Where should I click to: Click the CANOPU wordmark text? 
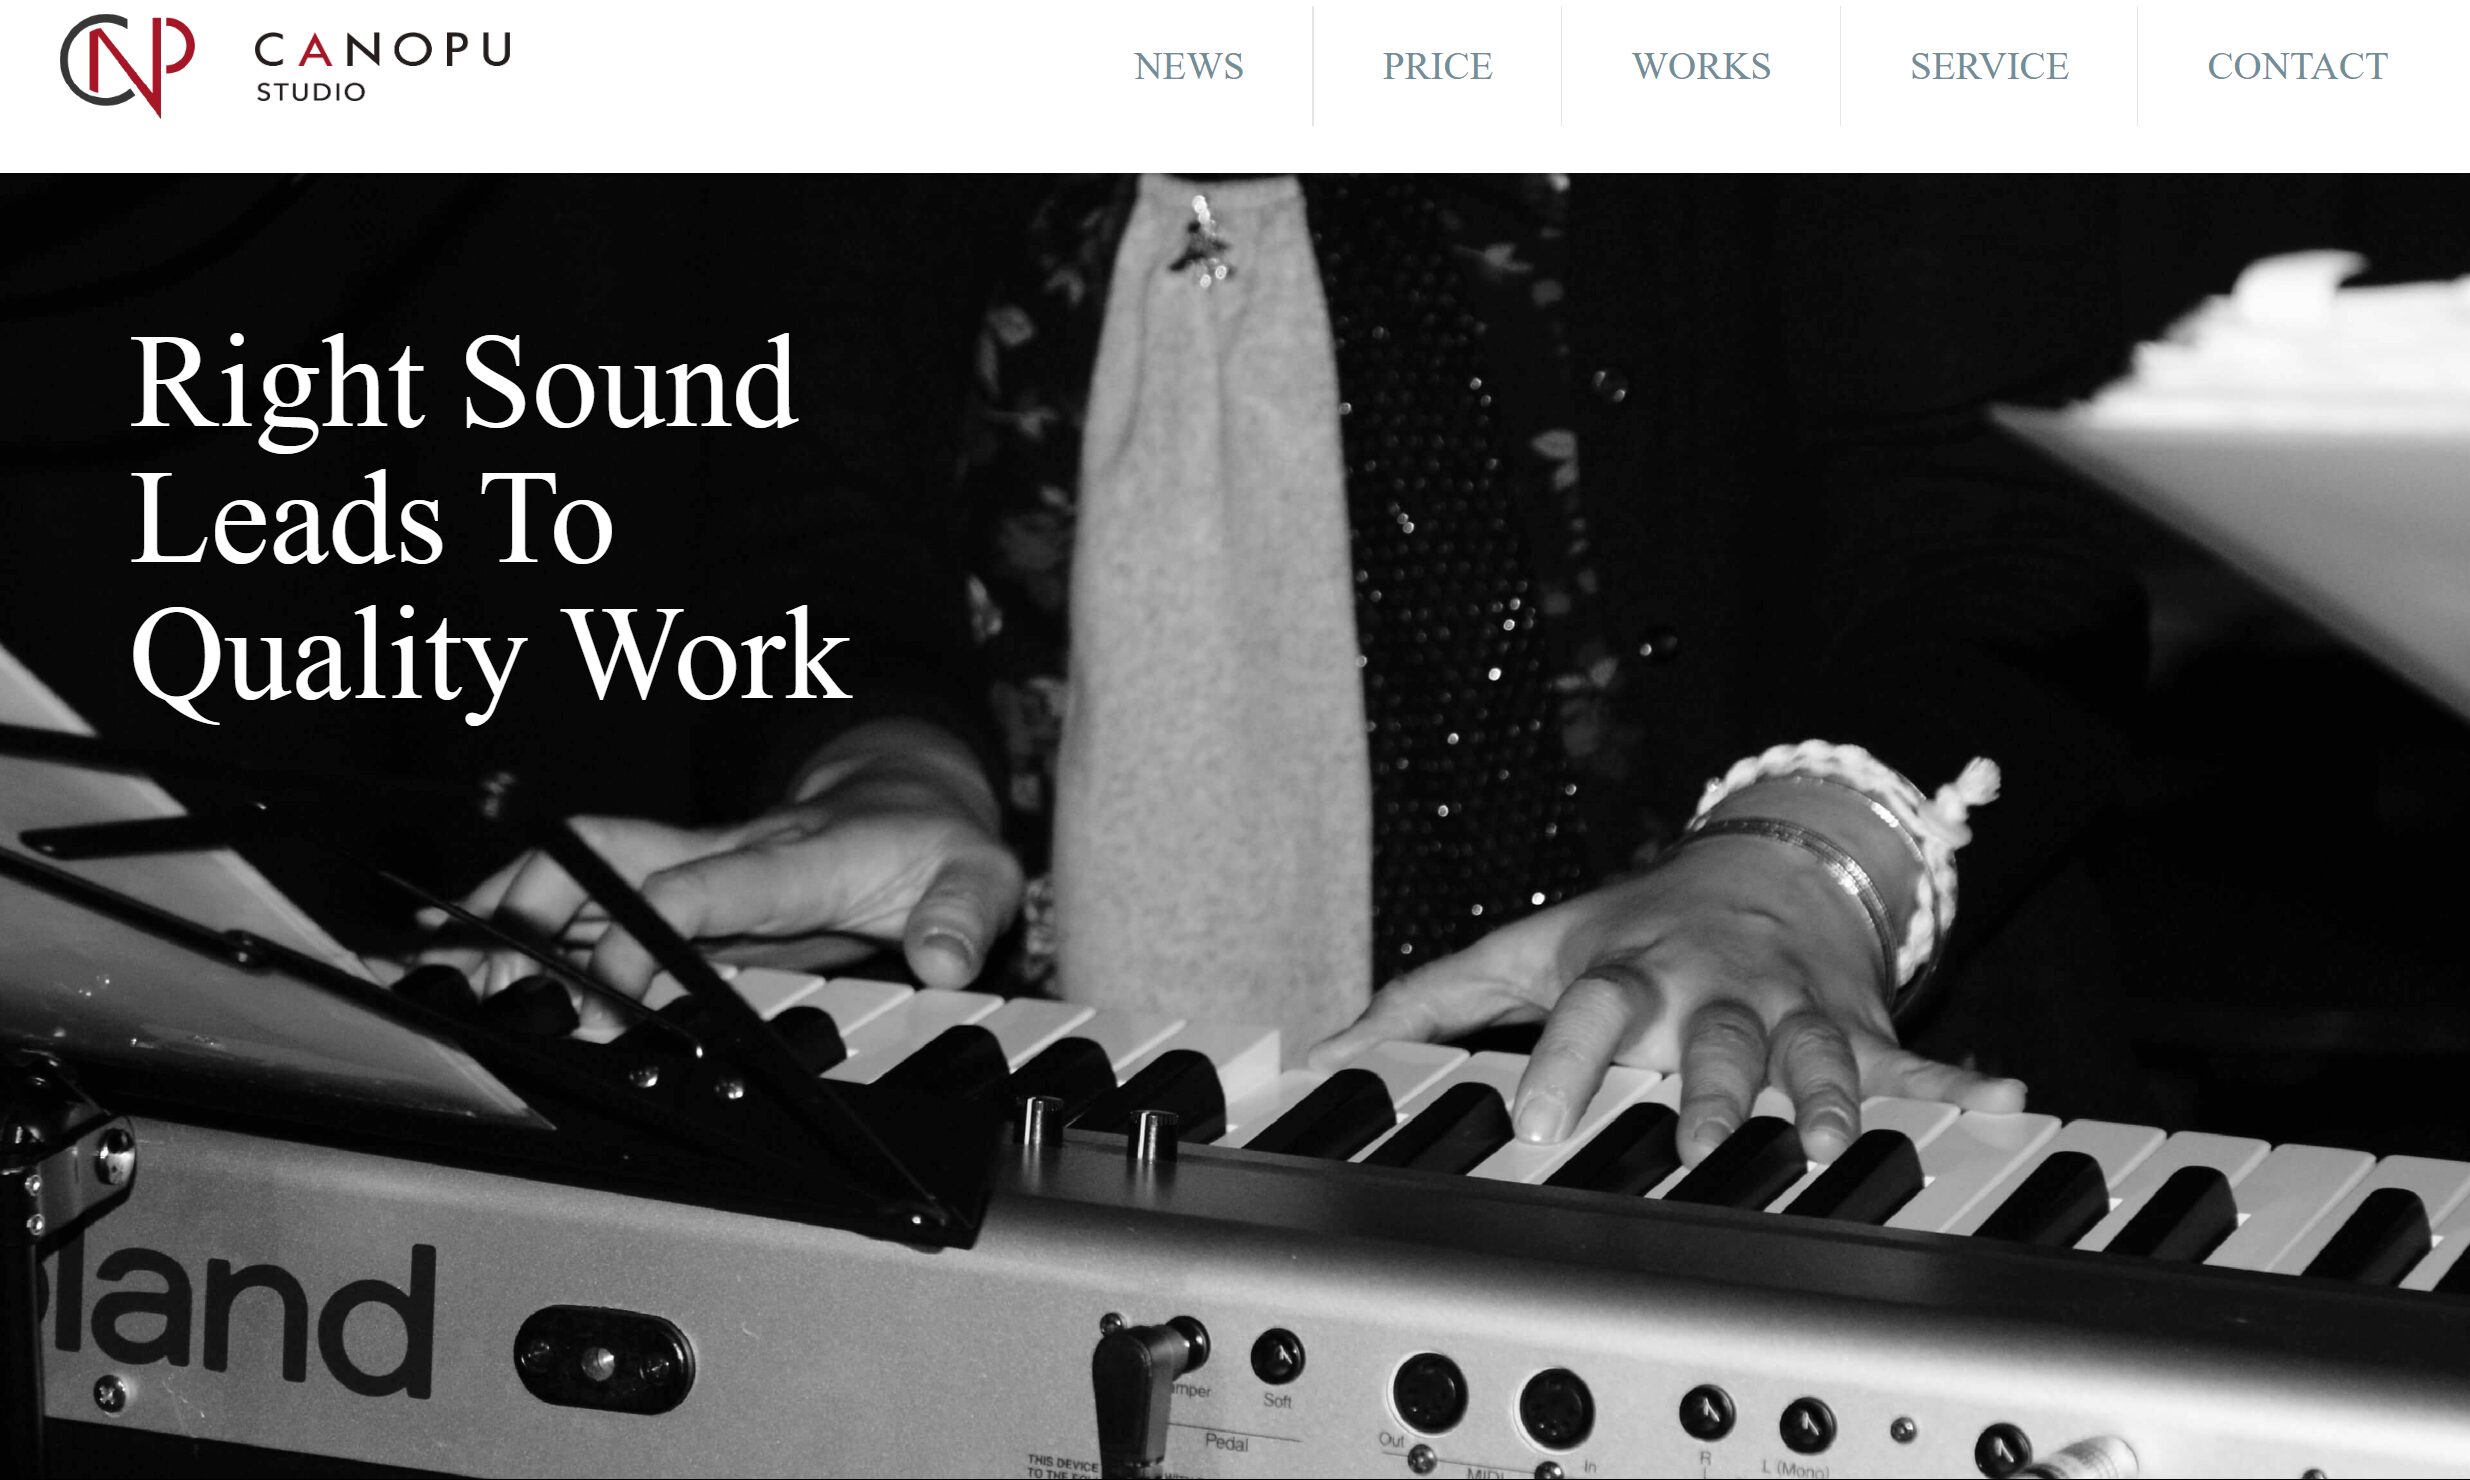pyautogui.click(x=383, y=49)
